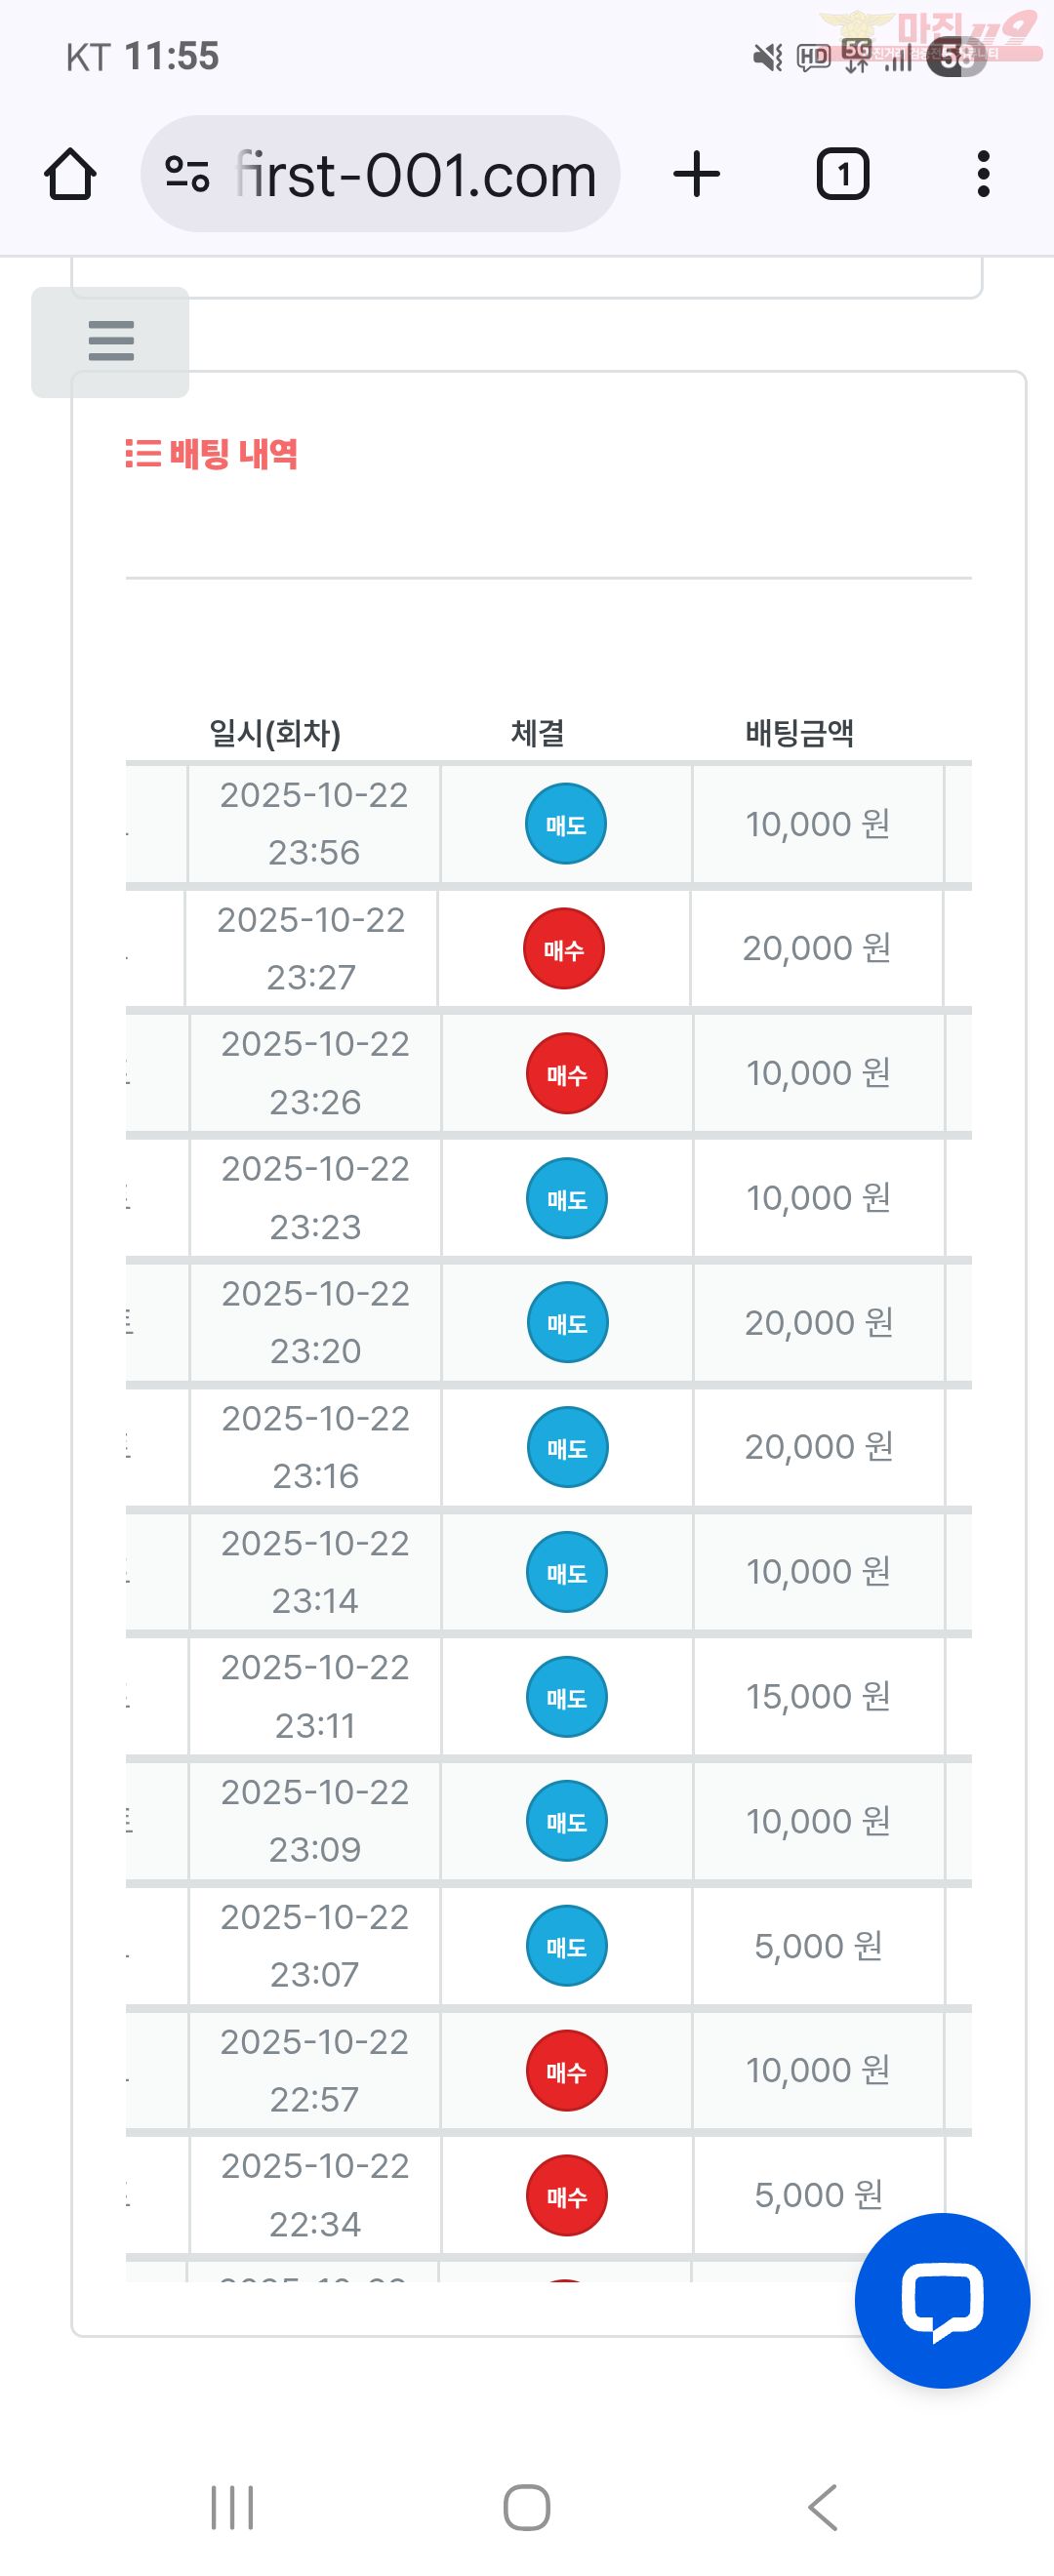Select the 배팅금액 column header
This screenshot has width=1054, height=2576.
click(x=799, y=733)
